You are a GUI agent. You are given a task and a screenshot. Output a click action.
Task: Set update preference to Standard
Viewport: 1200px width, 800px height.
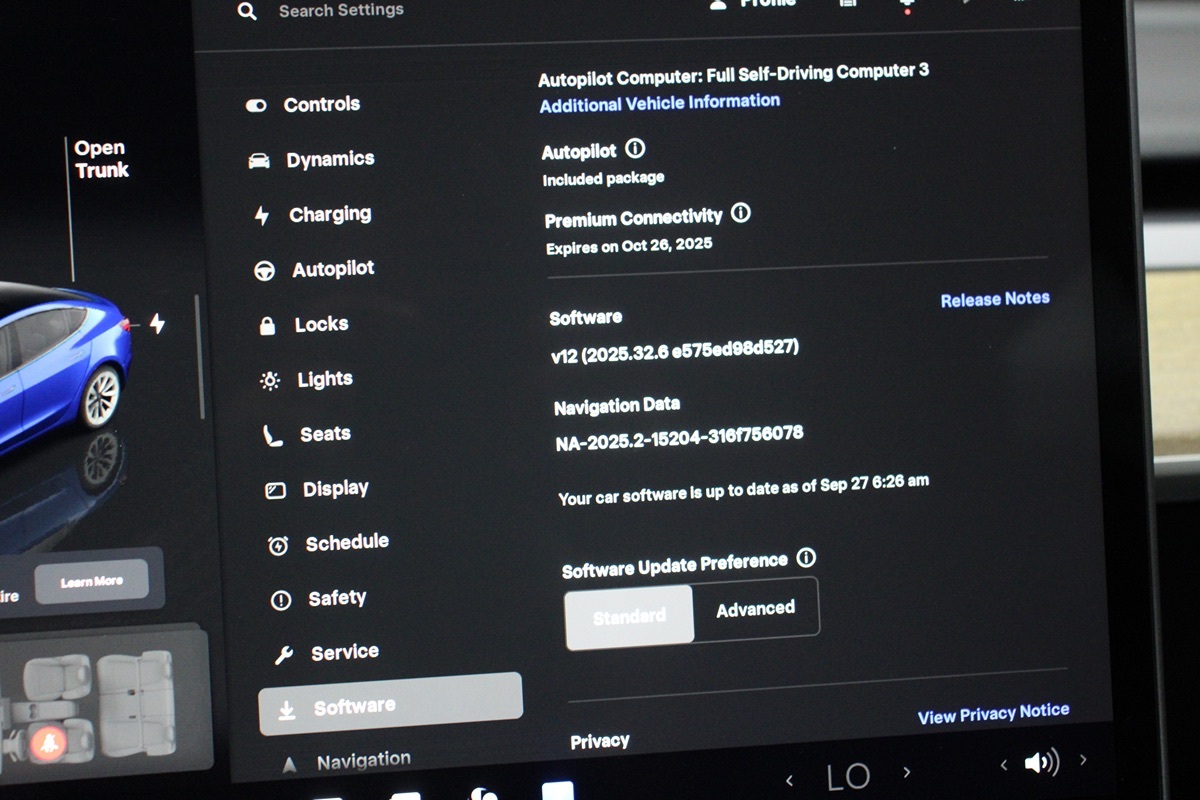point(629,616)
